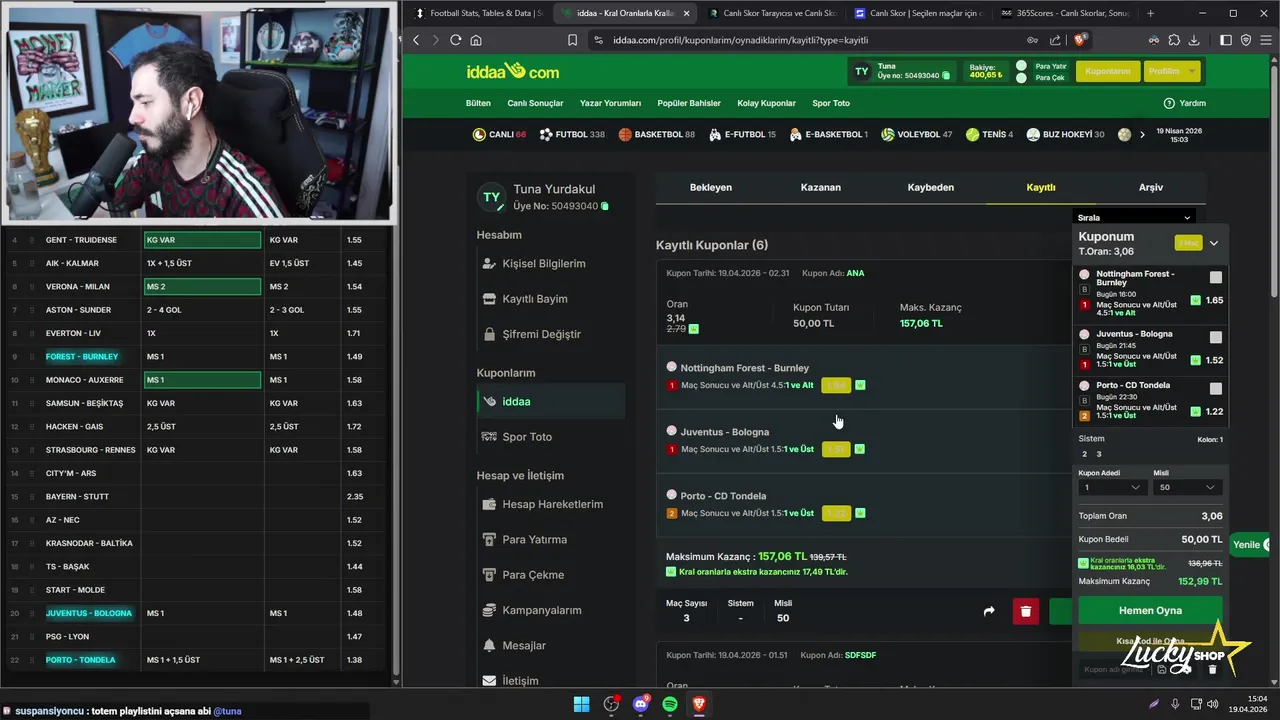Image resolution: width=1280 pixels, height=720 pixels.
Task: Open the Yardım help icon
Action: click(1169, 103)
